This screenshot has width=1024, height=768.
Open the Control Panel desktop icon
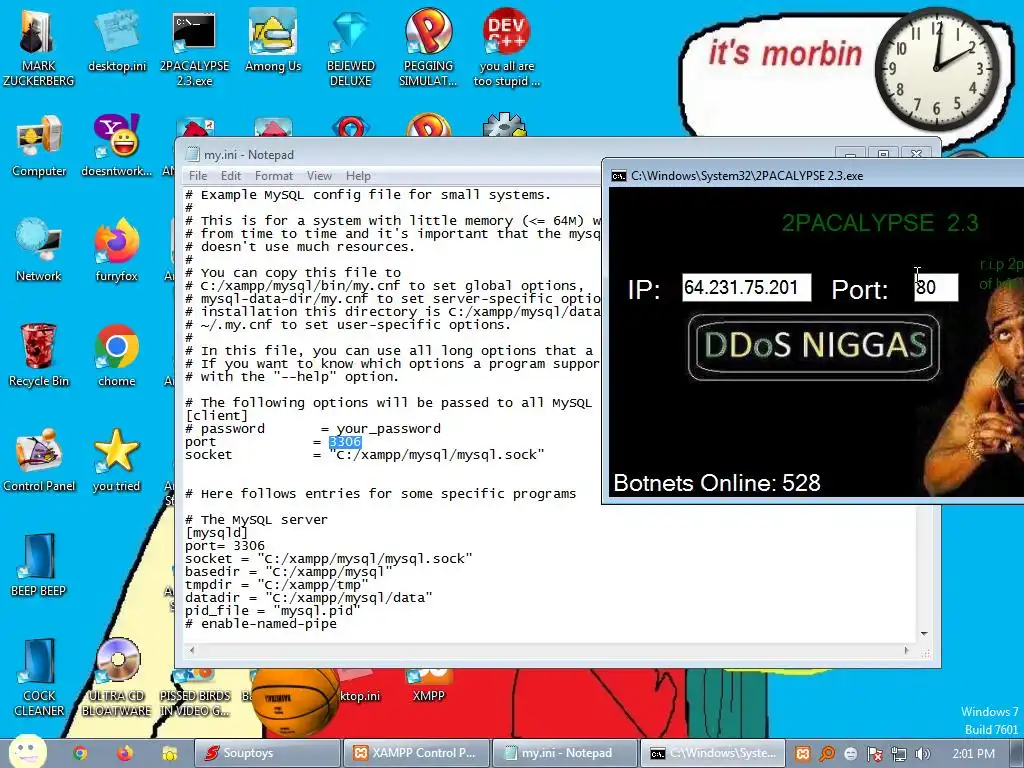(39, 460)
